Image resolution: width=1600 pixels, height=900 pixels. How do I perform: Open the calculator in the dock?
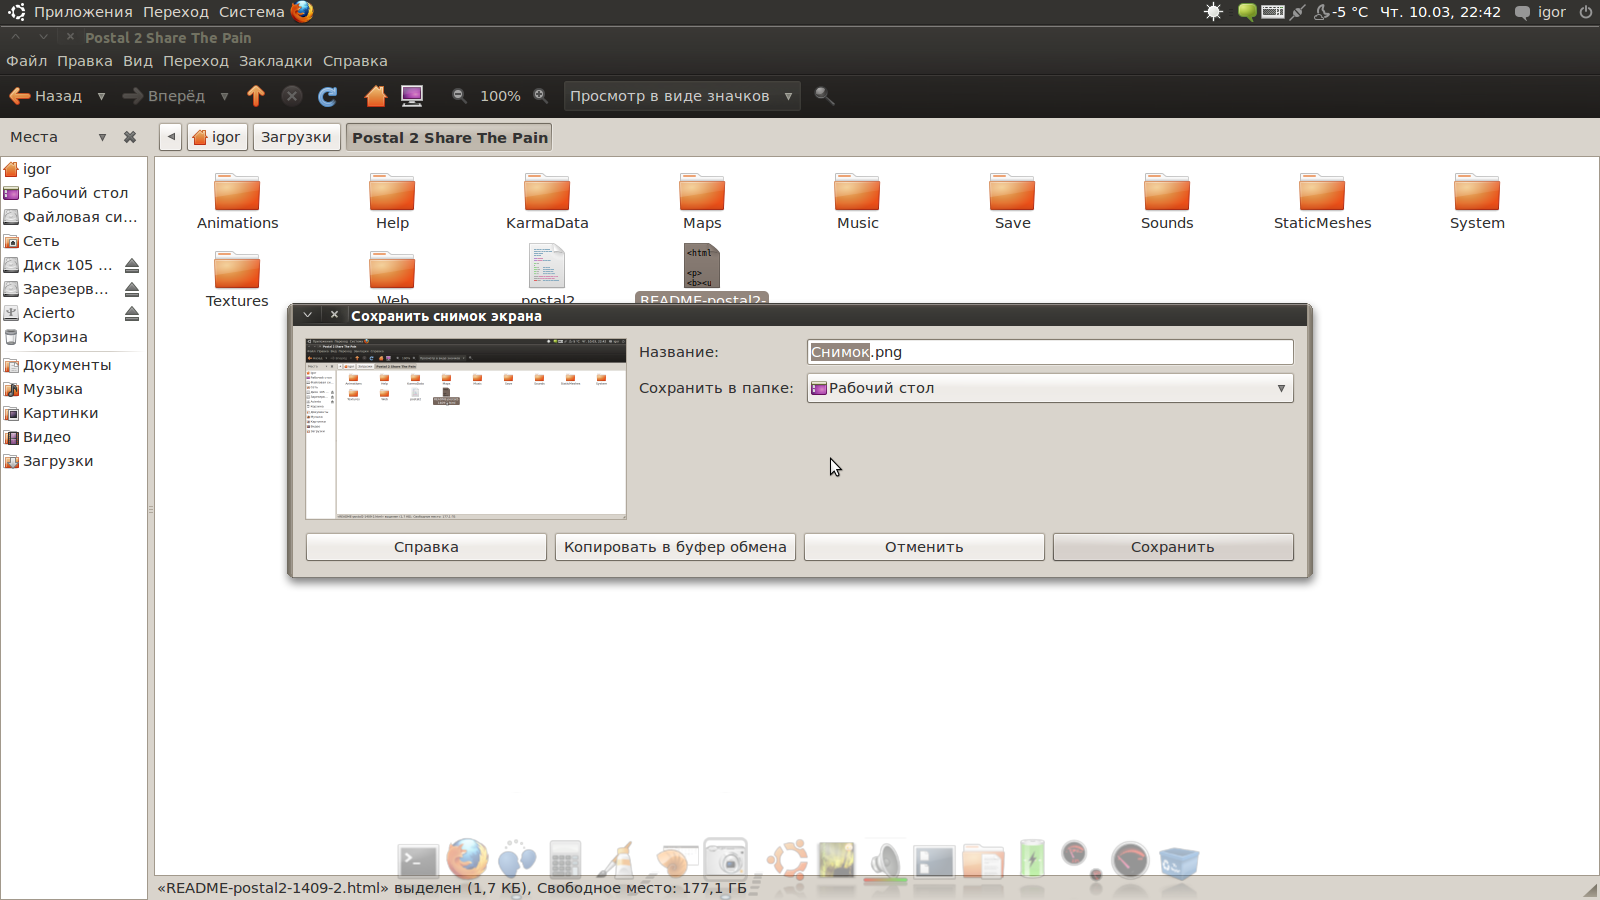pyautogui.click(x=565, y=860)
